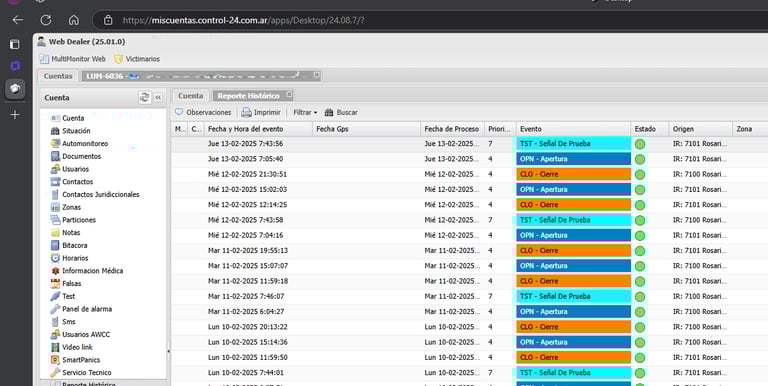Click CLO - Cierre event at 12:14:25
The height and width of the screenshot is (386, 768).
tap(574, 205)
